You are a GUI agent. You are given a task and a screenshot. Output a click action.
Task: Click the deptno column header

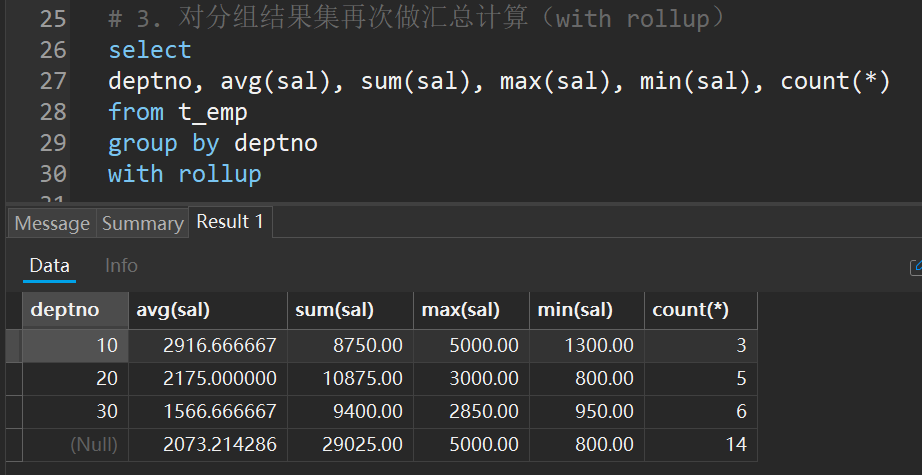pos(76,310)
